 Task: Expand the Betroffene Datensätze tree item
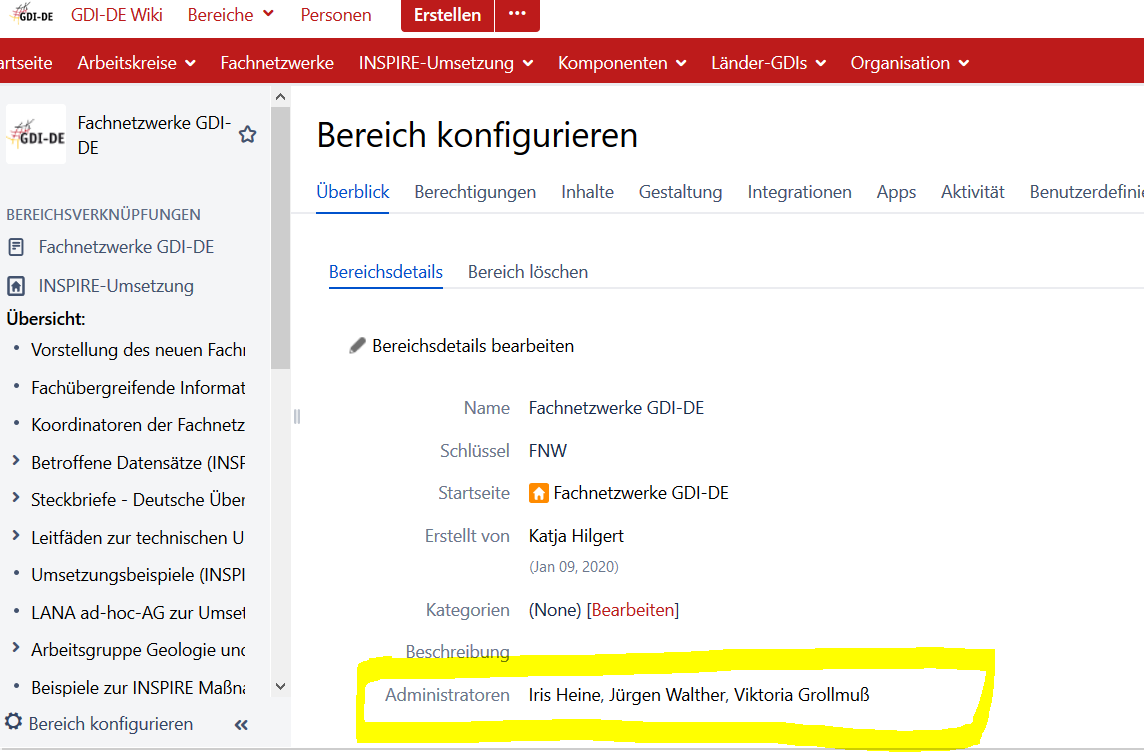[x=16, y=462]
